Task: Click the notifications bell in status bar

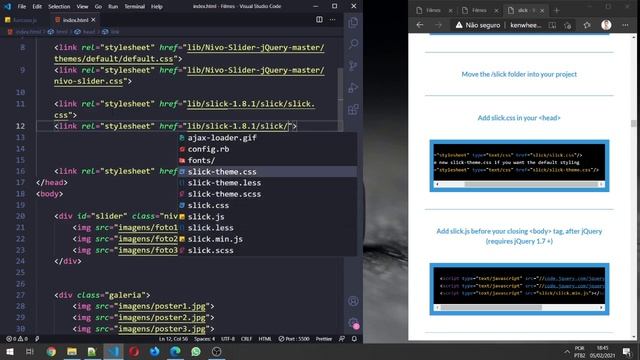Action: pyautogui.click(x=354, y=339)
